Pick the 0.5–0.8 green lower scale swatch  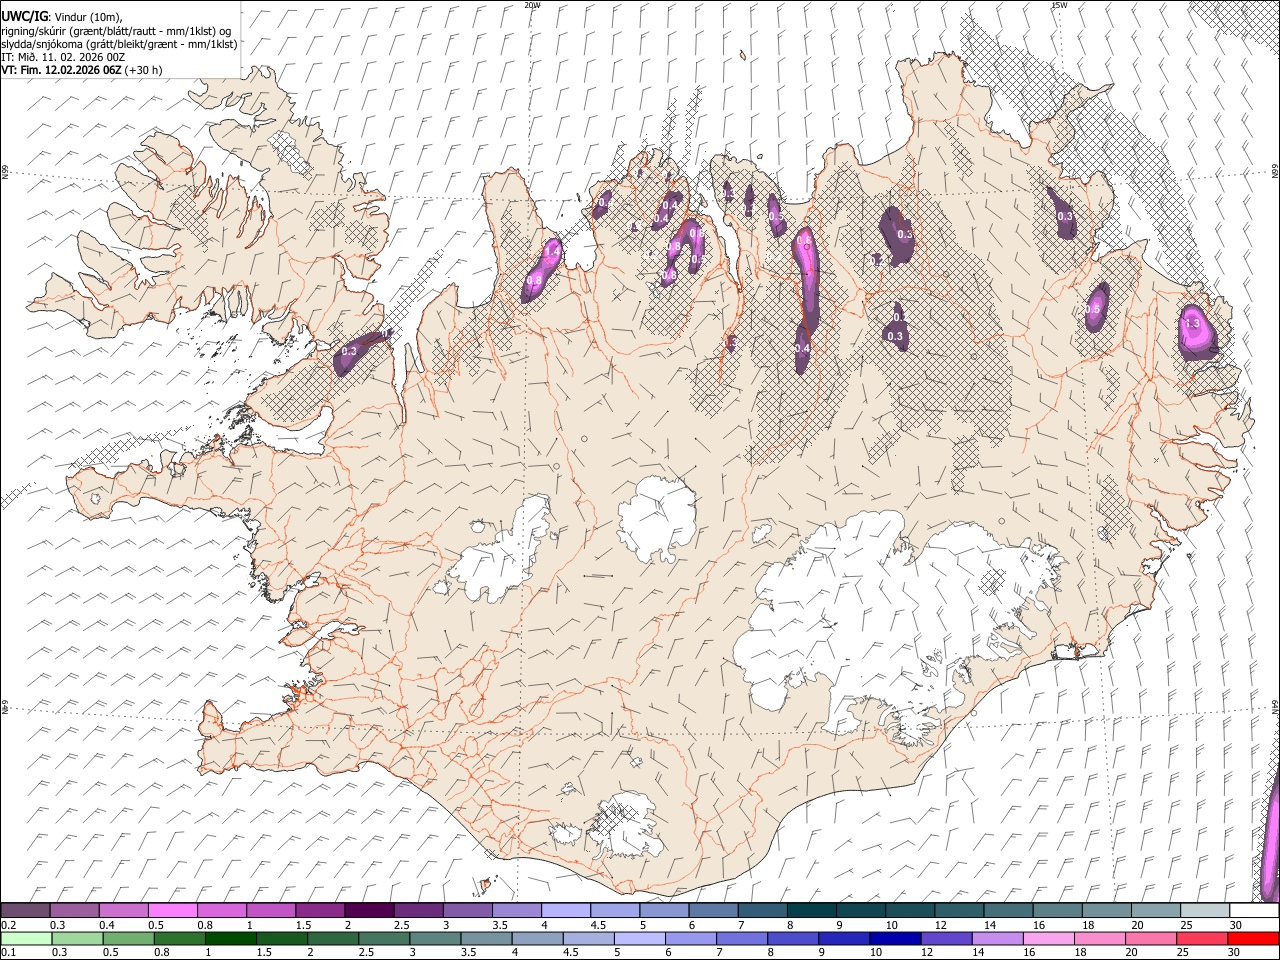click(x=128, y=938)
